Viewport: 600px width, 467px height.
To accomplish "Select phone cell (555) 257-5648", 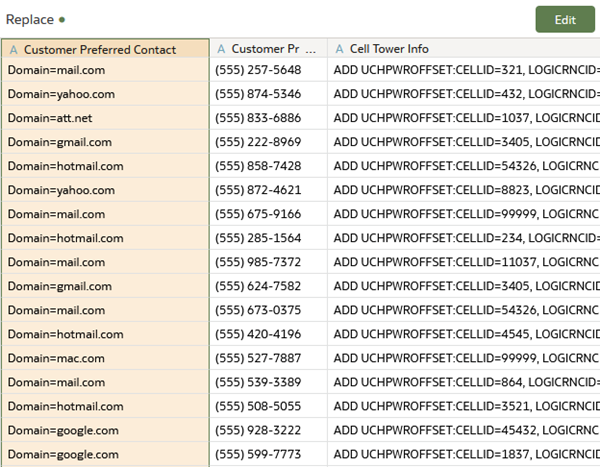I will coord(269,70).
